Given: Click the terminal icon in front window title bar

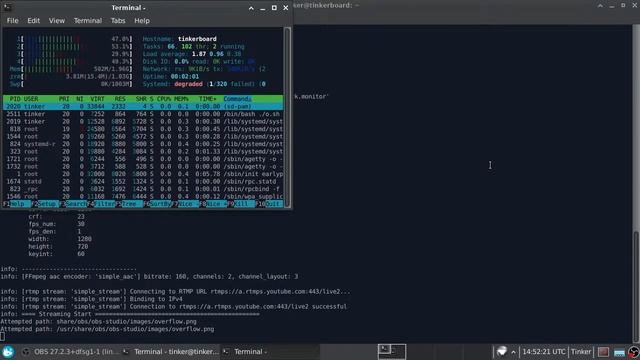Looking at the screenshot, I should [7, 7].
